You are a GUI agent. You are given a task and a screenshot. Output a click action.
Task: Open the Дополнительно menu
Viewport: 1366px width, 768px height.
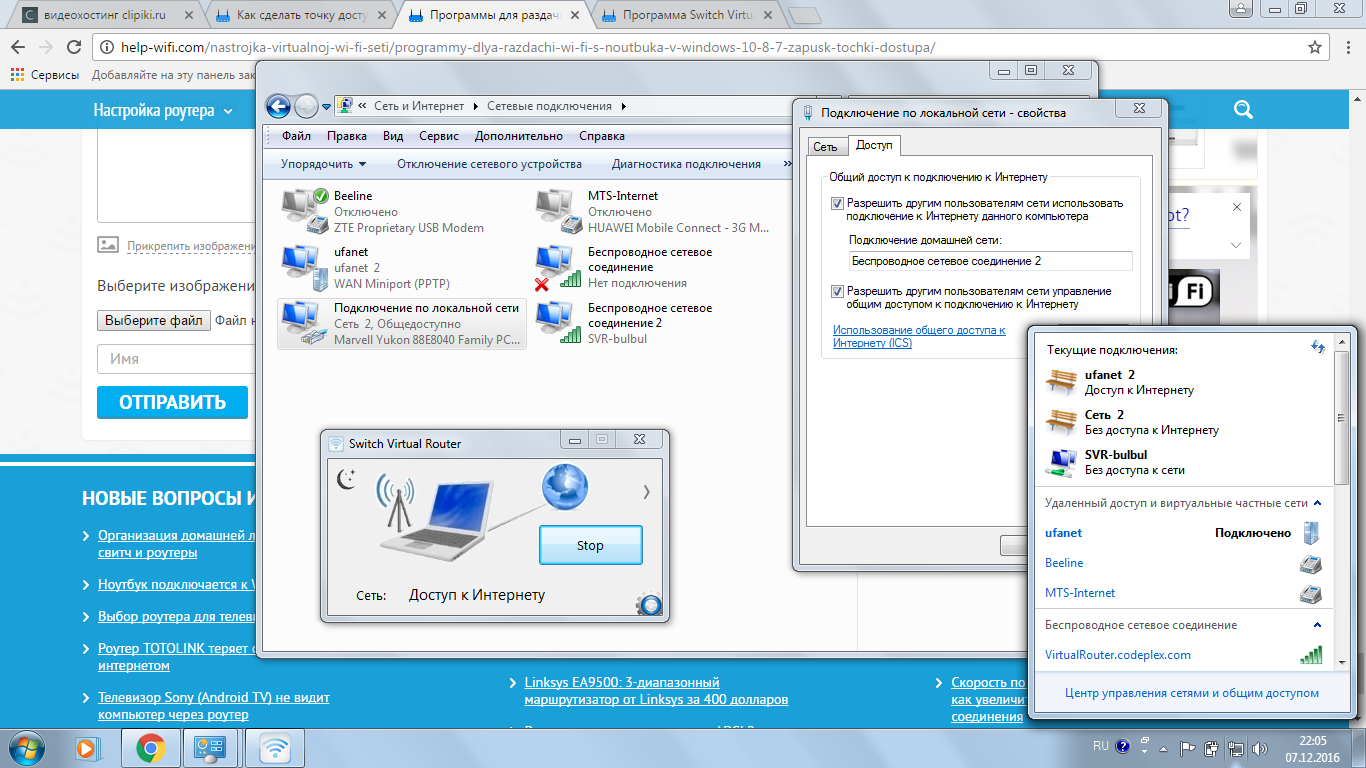pyautogui.click(x=519, y=136)
